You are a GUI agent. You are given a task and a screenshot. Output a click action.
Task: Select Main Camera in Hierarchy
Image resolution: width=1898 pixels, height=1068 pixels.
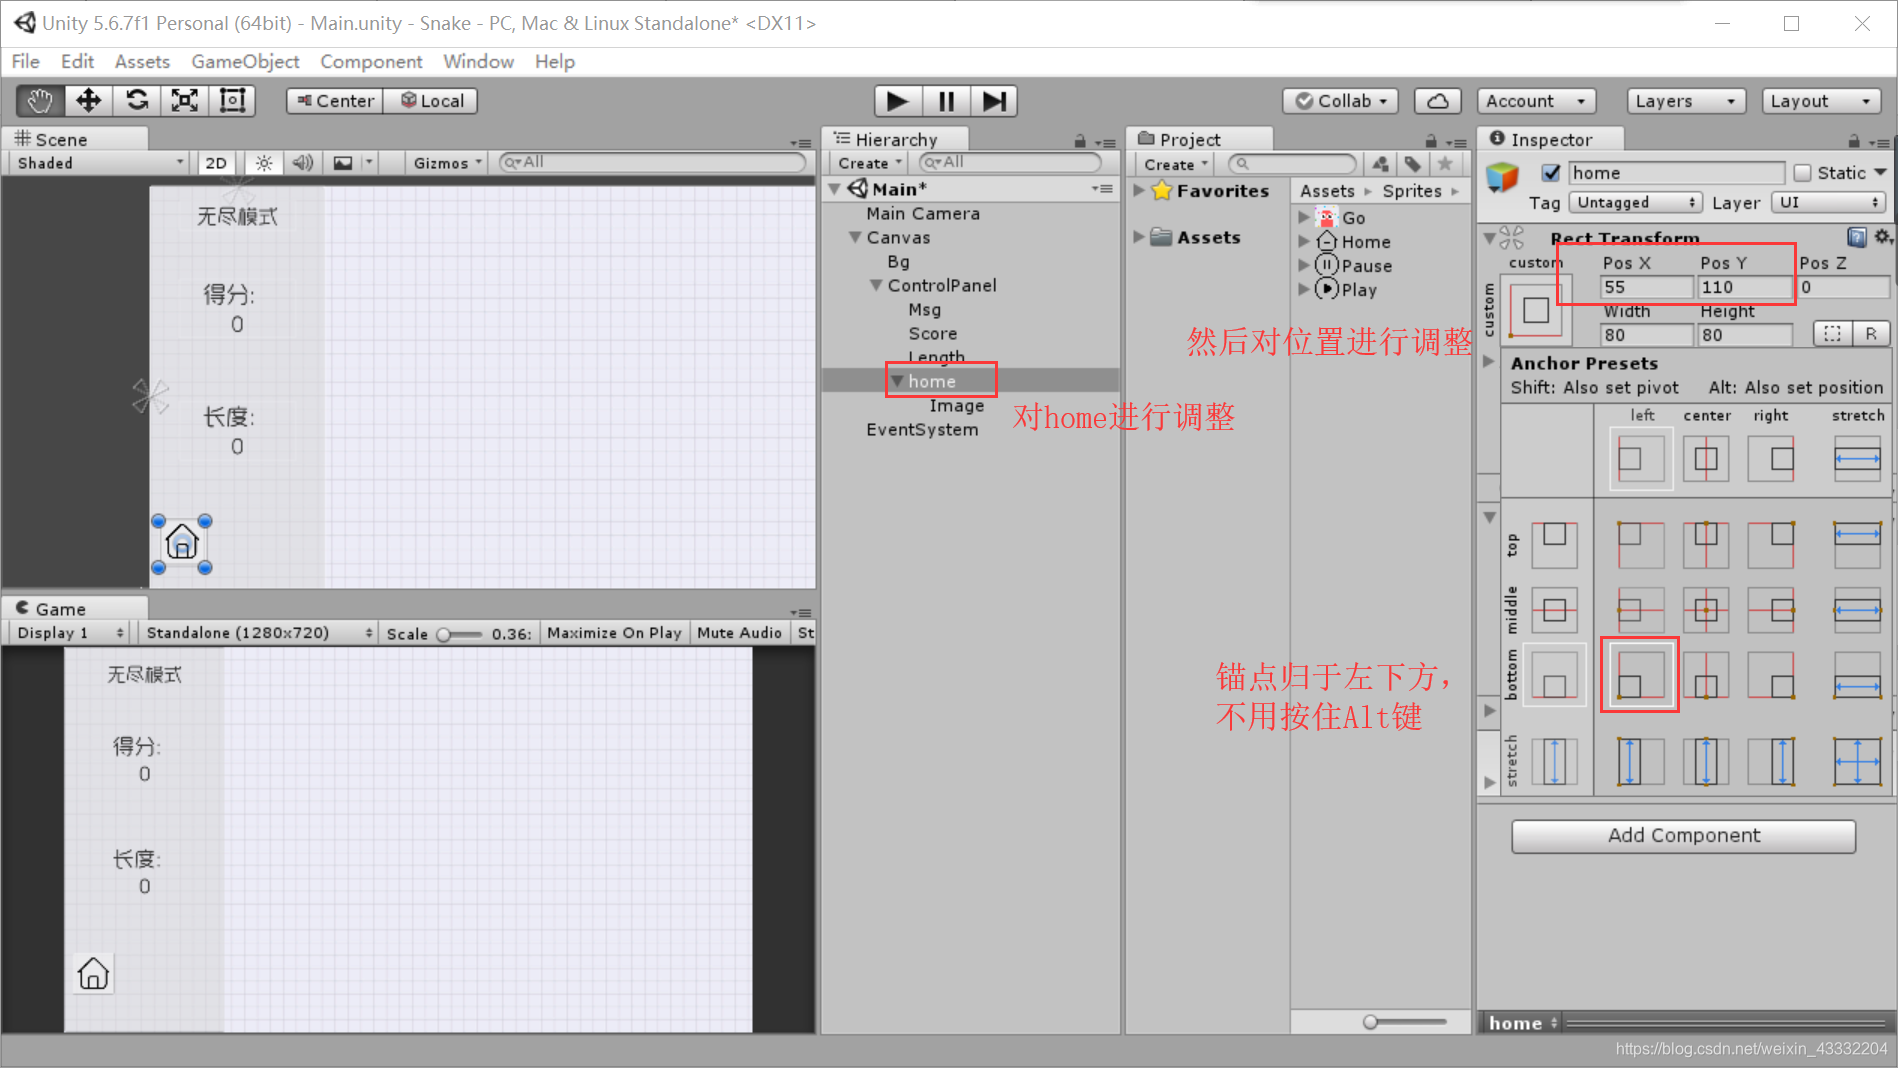click(x=923, y=213)
